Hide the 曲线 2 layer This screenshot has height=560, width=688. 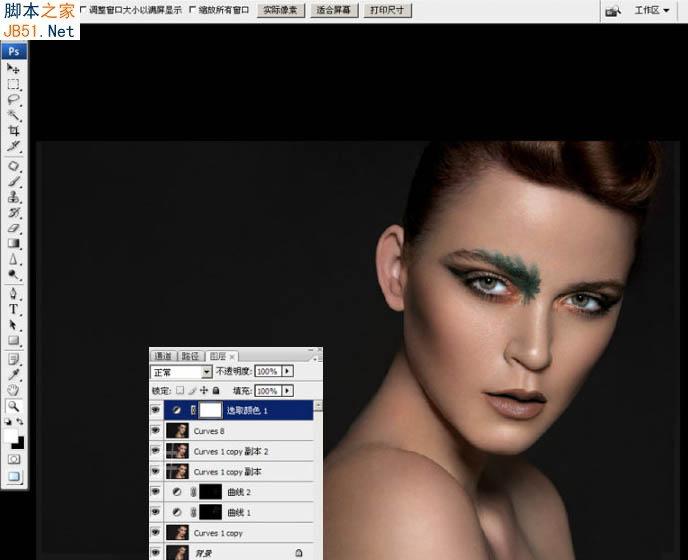156,492
